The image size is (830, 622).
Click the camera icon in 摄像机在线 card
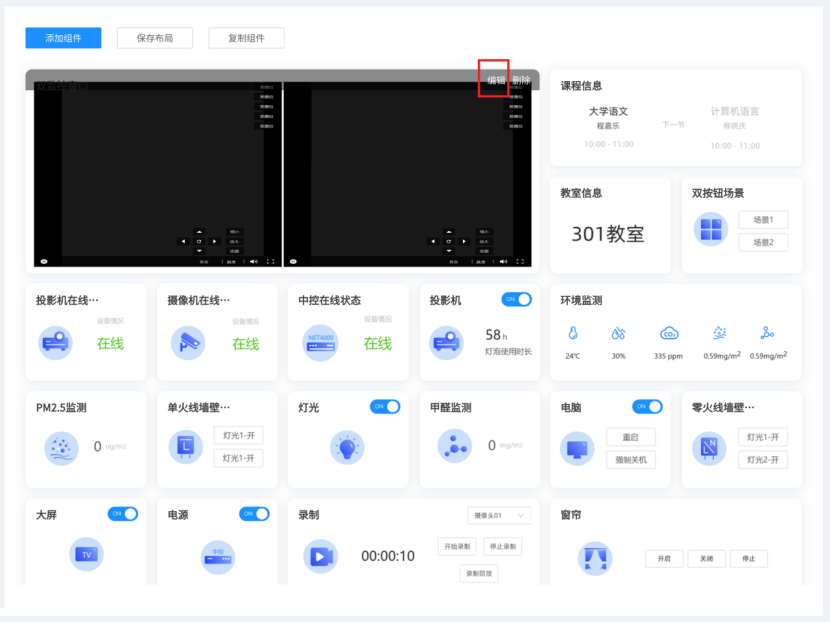pos(188,343)
